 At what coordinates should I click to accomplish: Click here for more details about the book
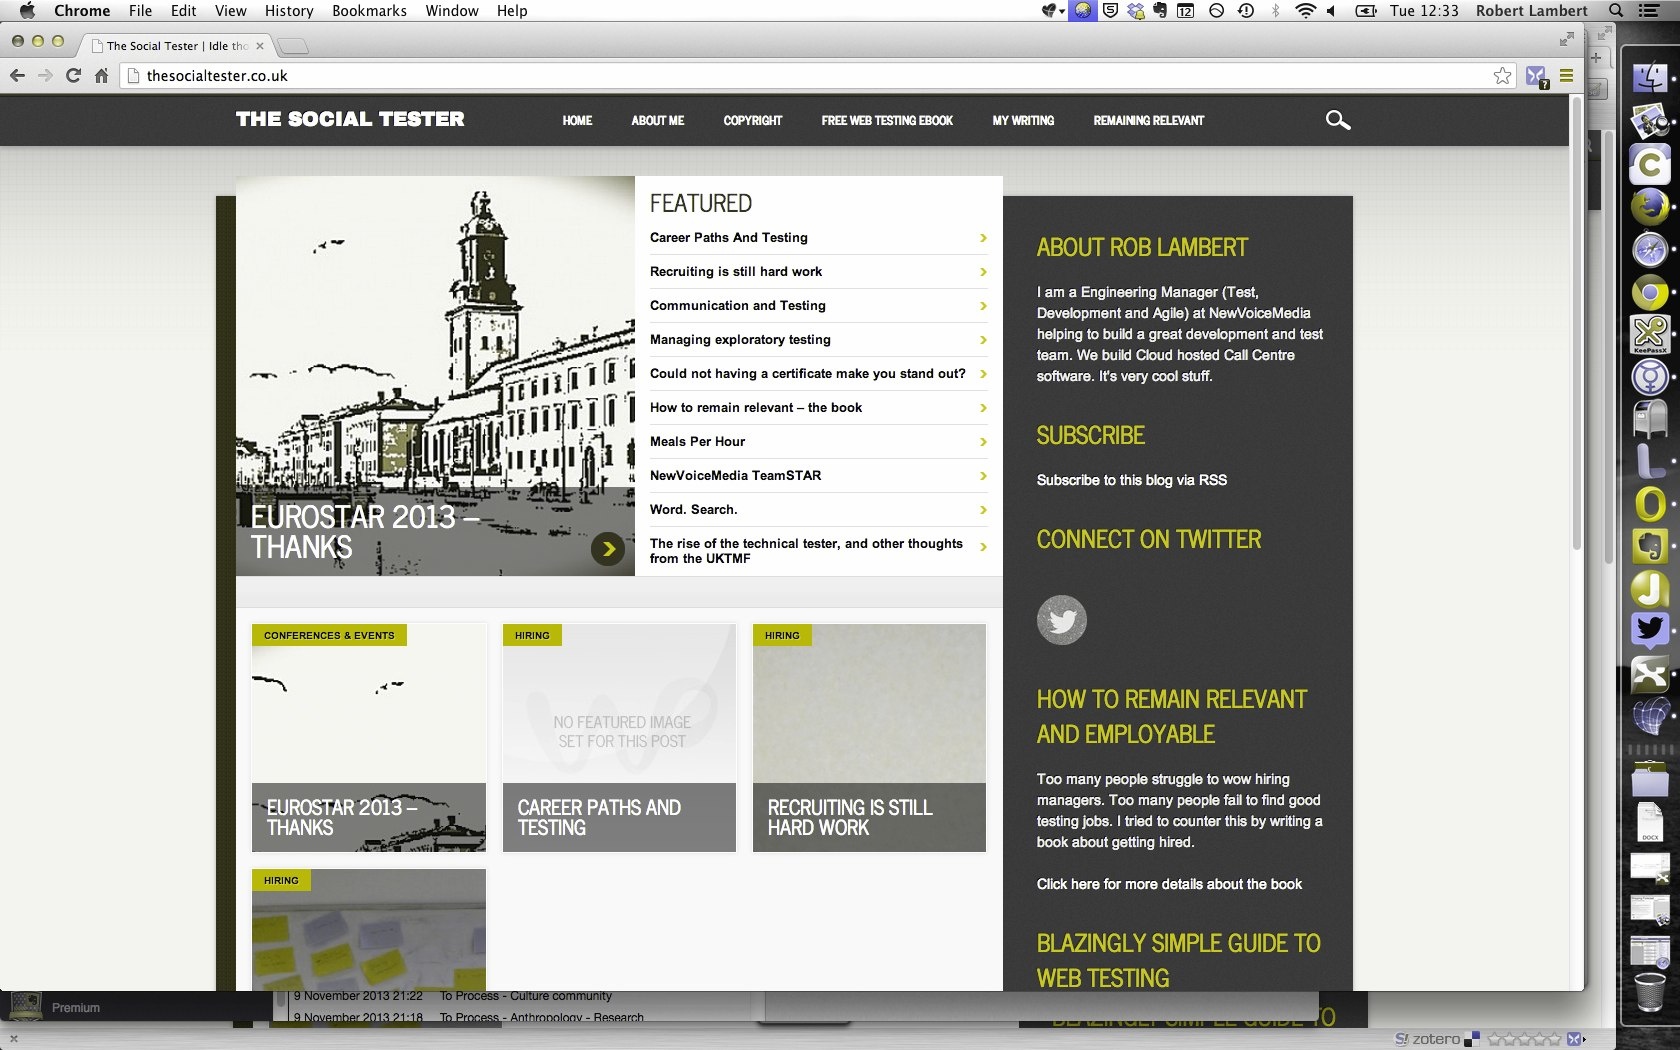pyautogui.click(x=1169, y=884)
